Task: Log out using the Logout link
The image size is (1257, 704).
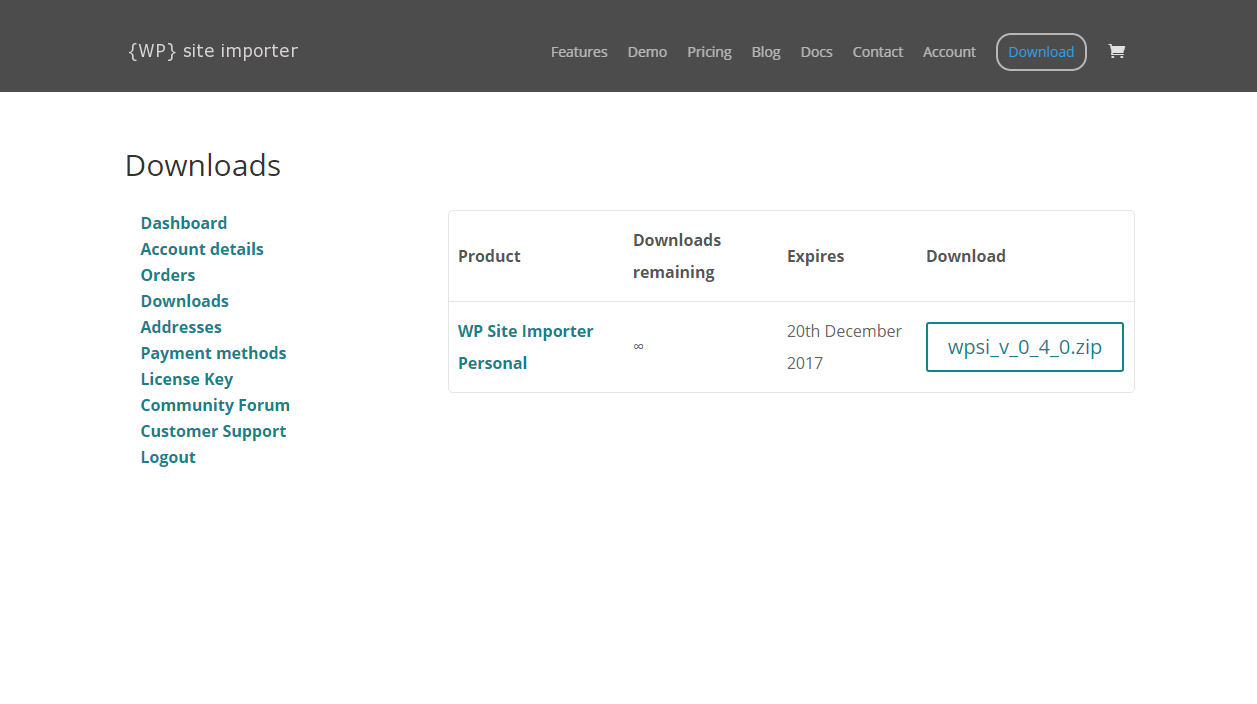Action: pyautogui.click(x=168, y=457)
